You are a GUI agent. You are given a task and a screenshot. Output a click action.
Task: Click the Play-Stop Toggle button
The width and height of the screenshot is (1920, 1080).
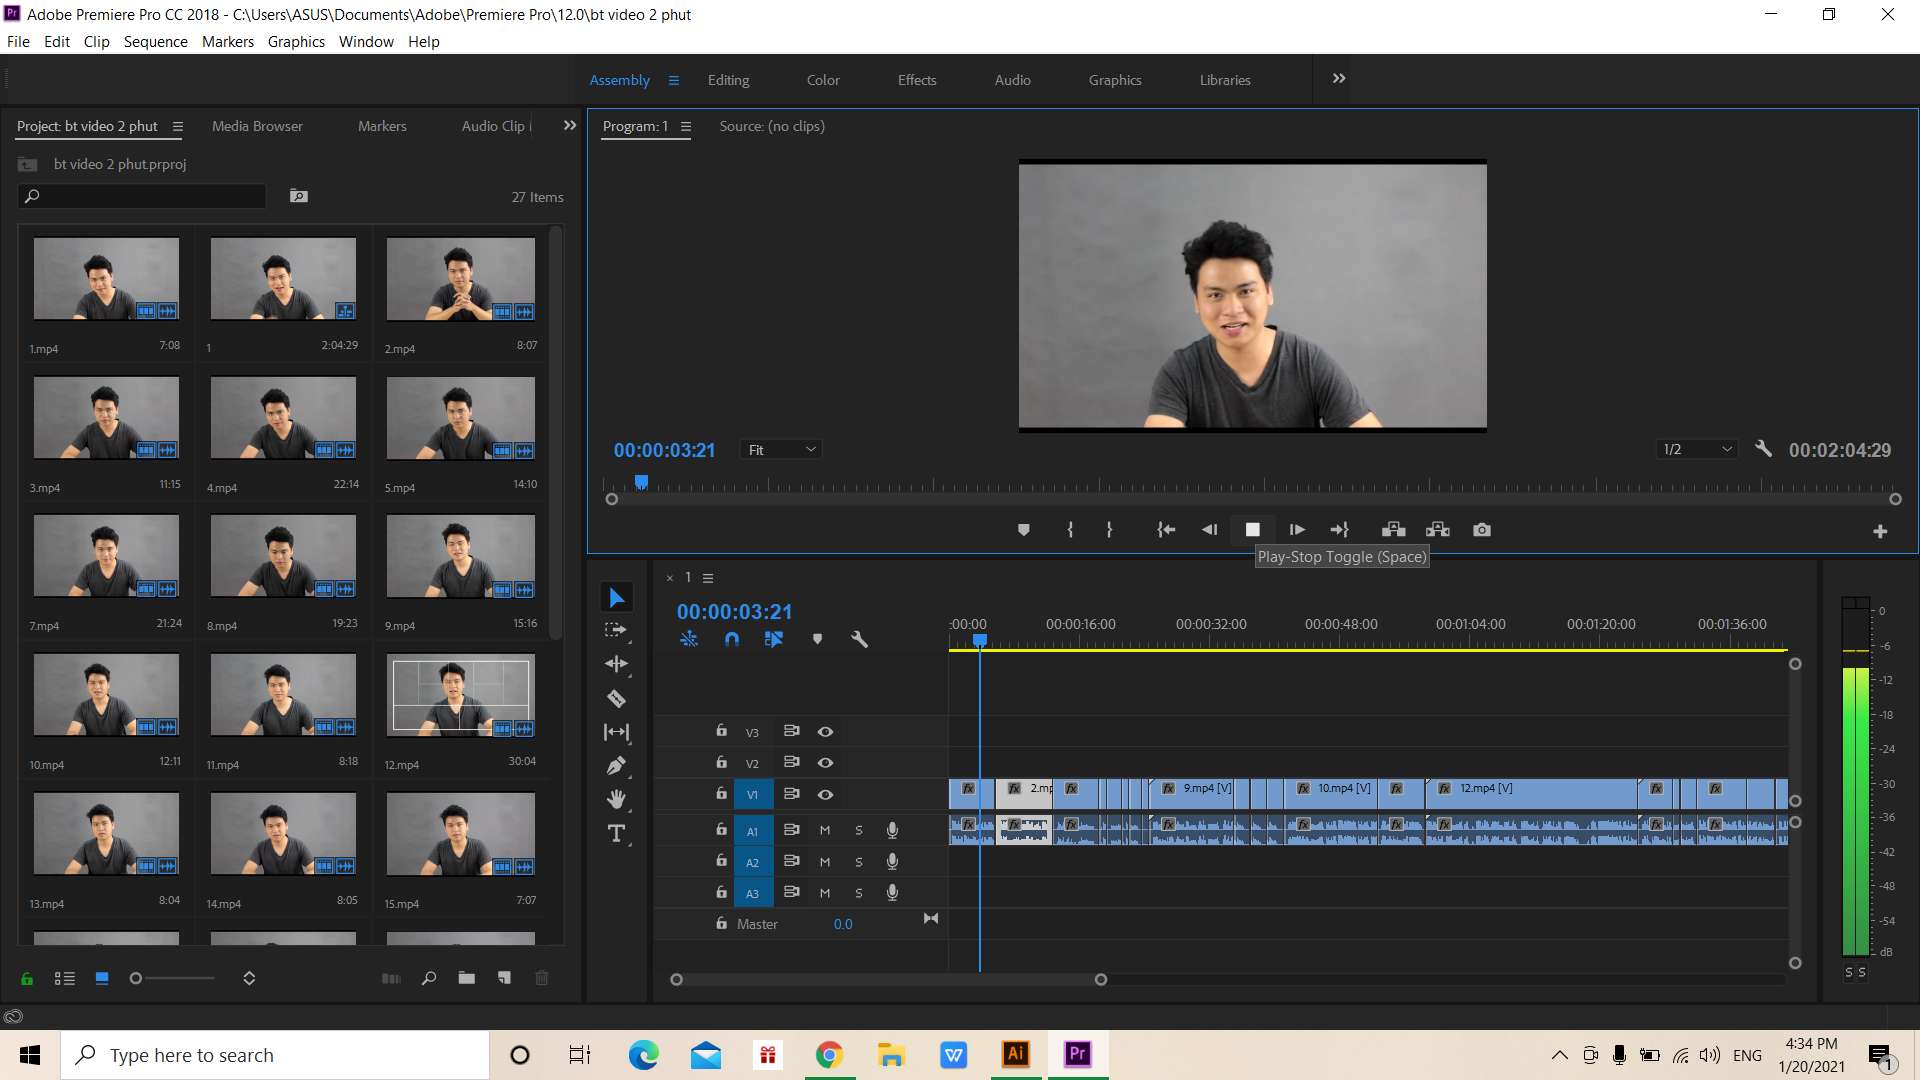[1252, 530]
